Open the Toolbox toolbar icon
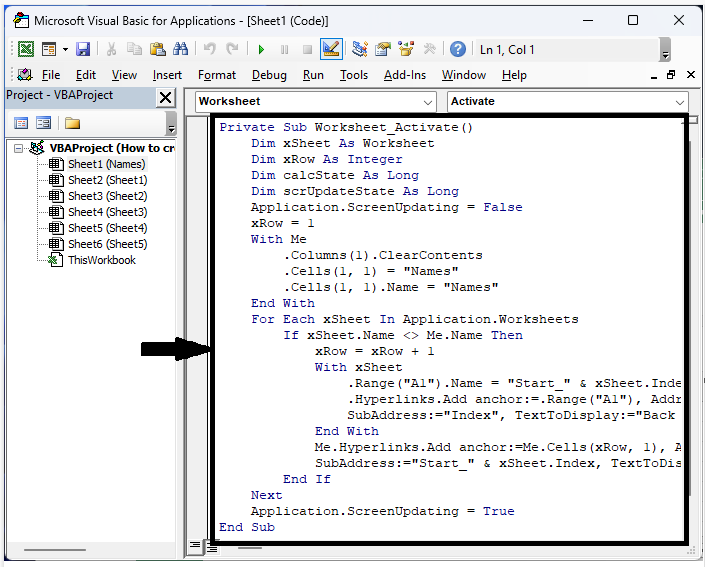 tap(429, 49)
